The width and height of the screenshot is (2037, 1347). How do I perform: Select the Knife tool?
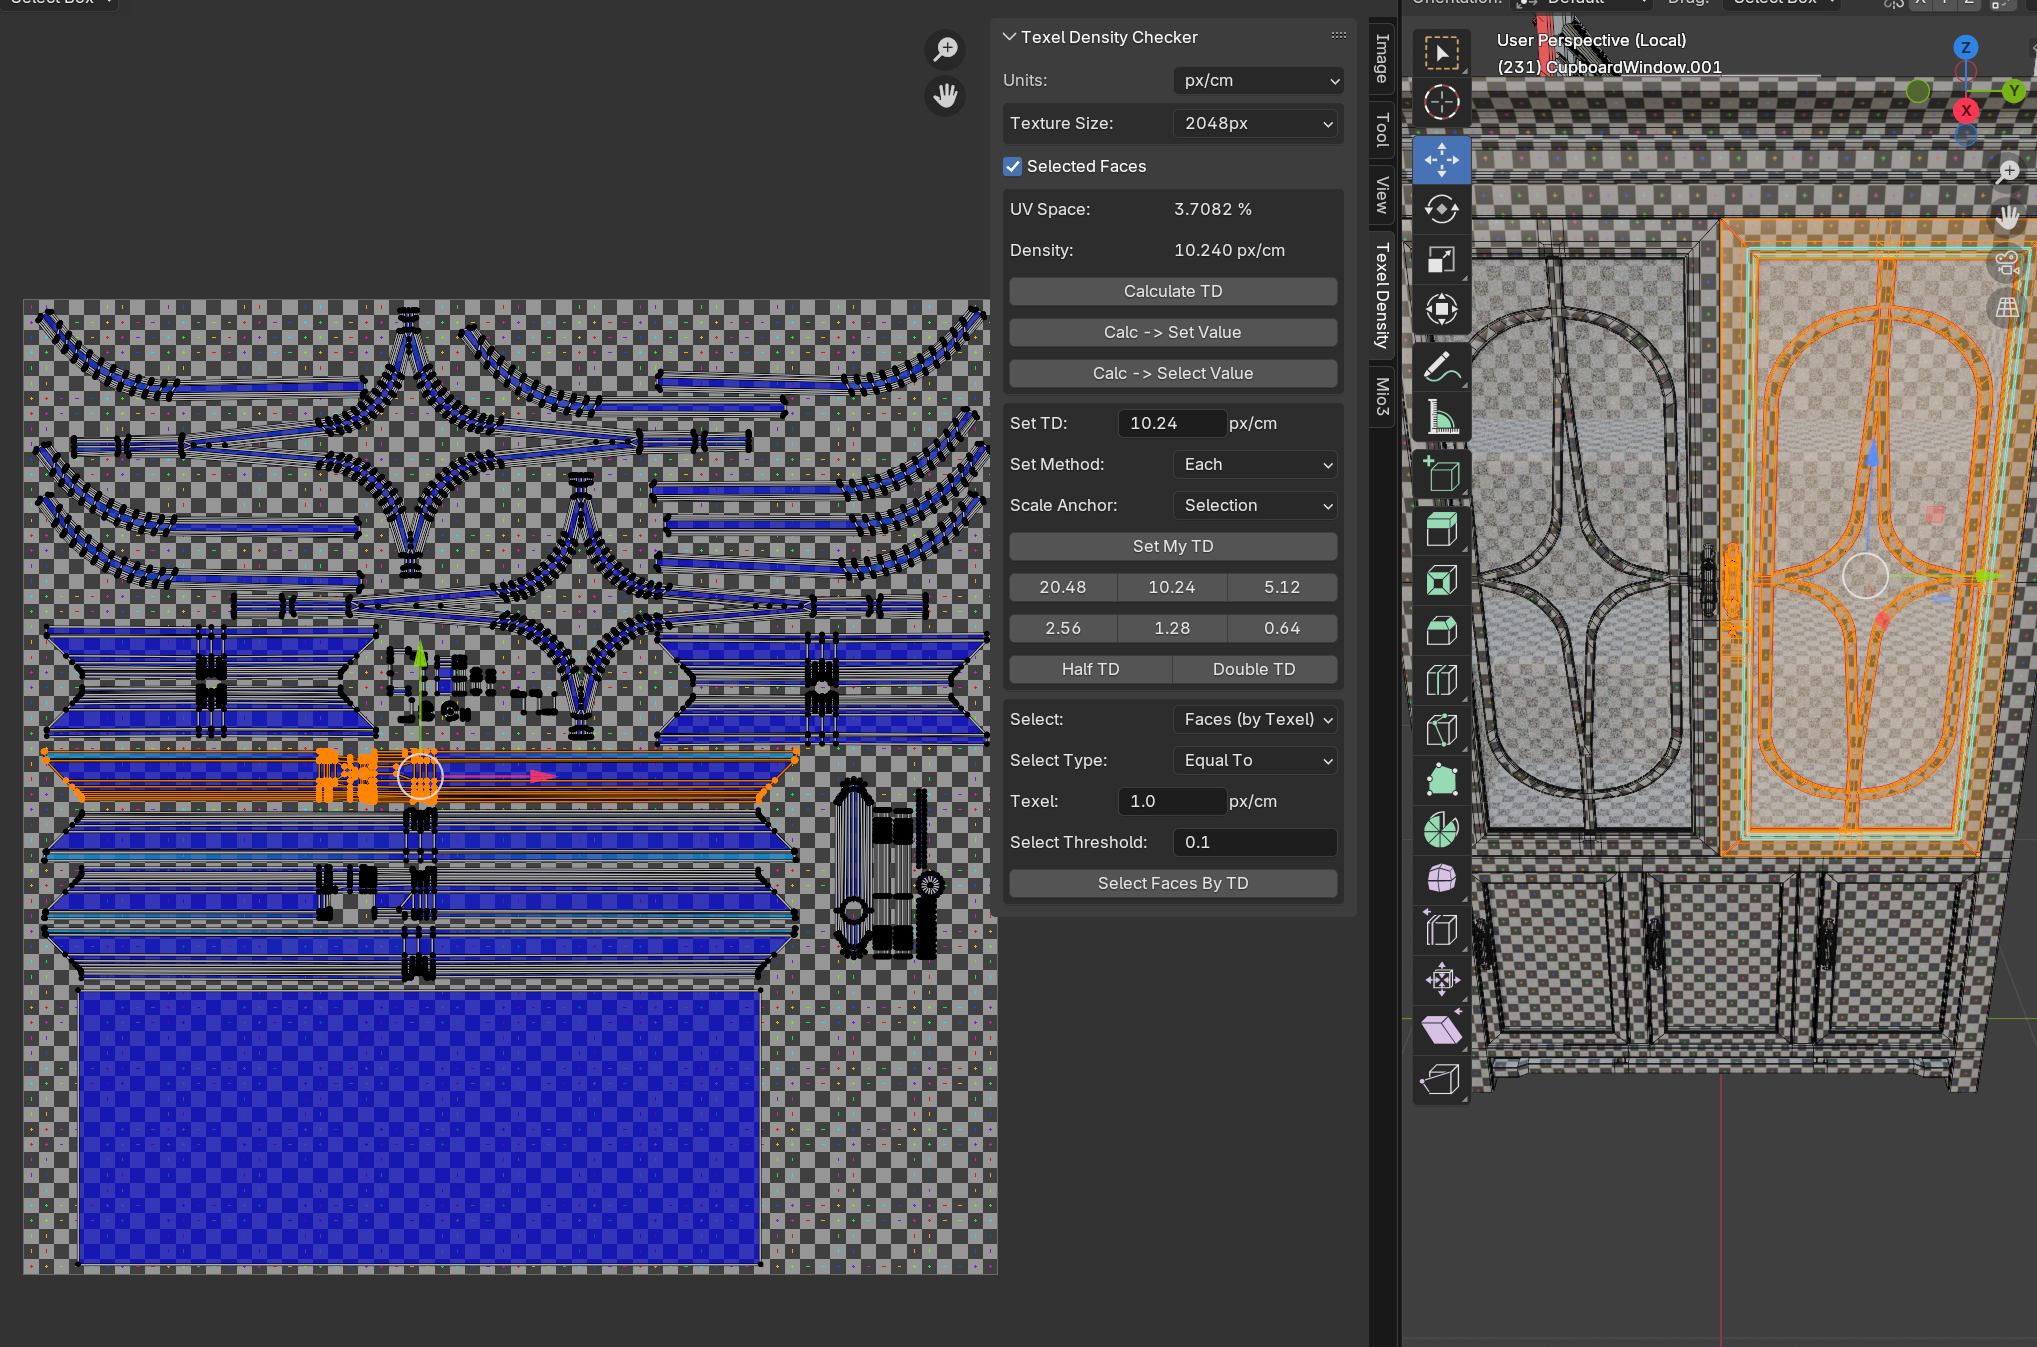[1441, 730]
